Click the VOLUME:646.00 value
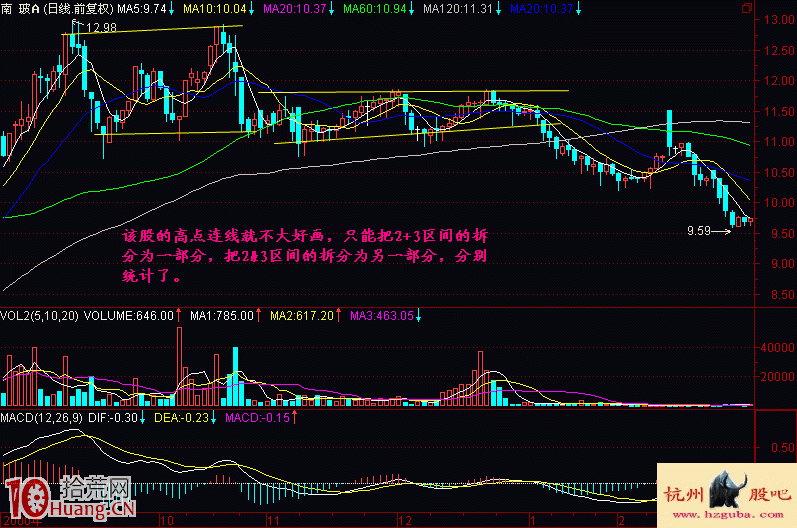This screenshot has width=797, height=528. pyautogui.click(x=129, y=316)
